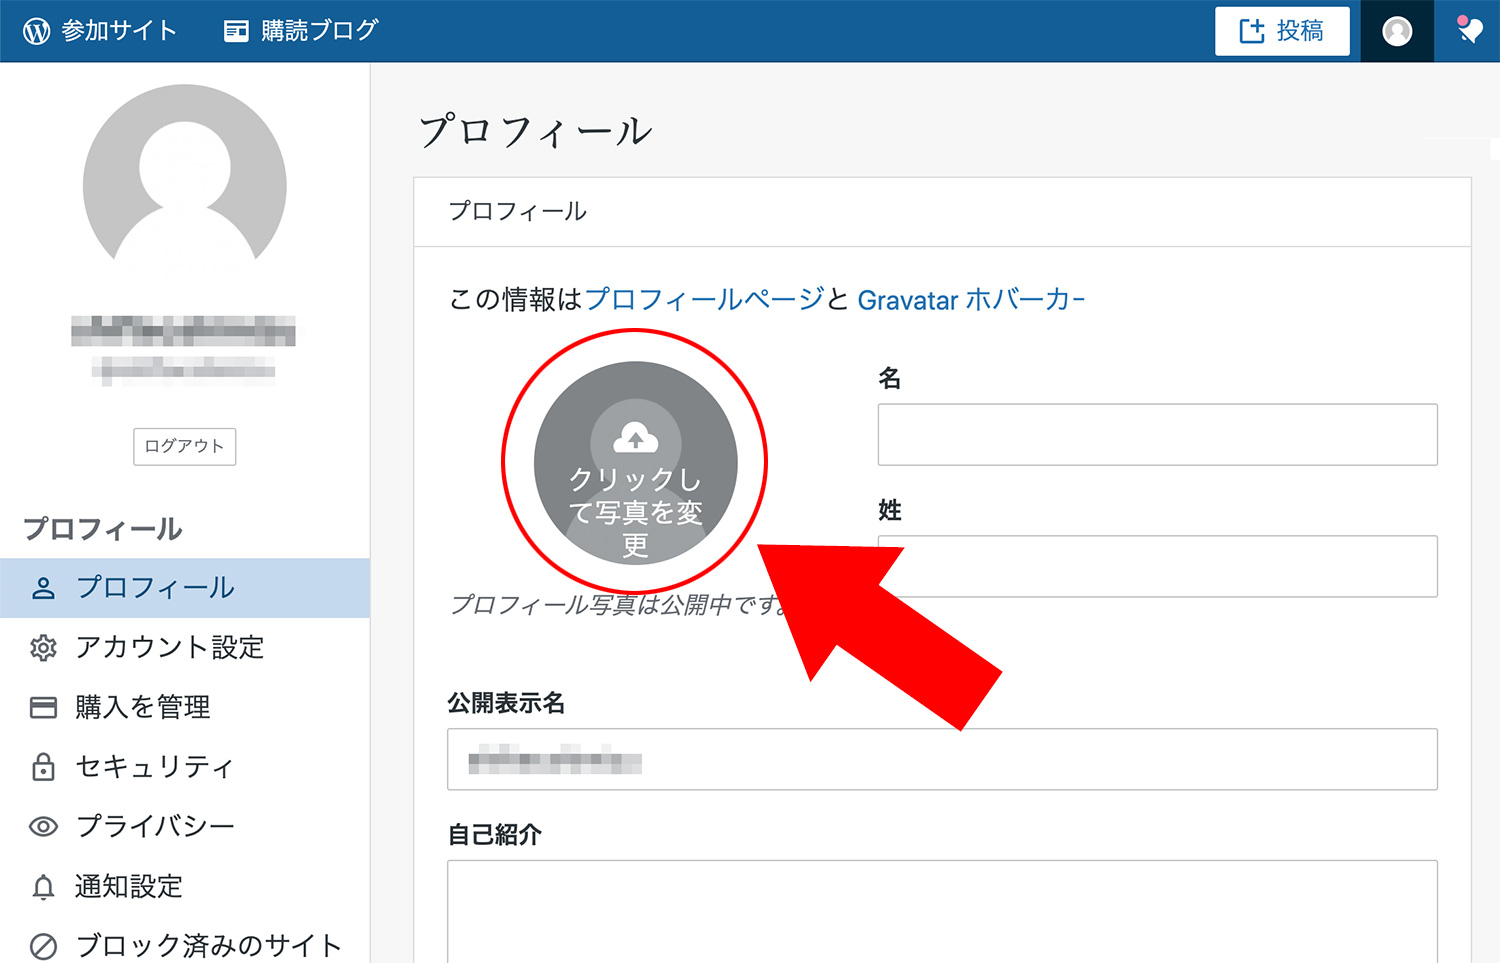This screenshot has height=963, width=1500.
Task: Click the gear icon for アカウント設定
Action: [43, 648]
